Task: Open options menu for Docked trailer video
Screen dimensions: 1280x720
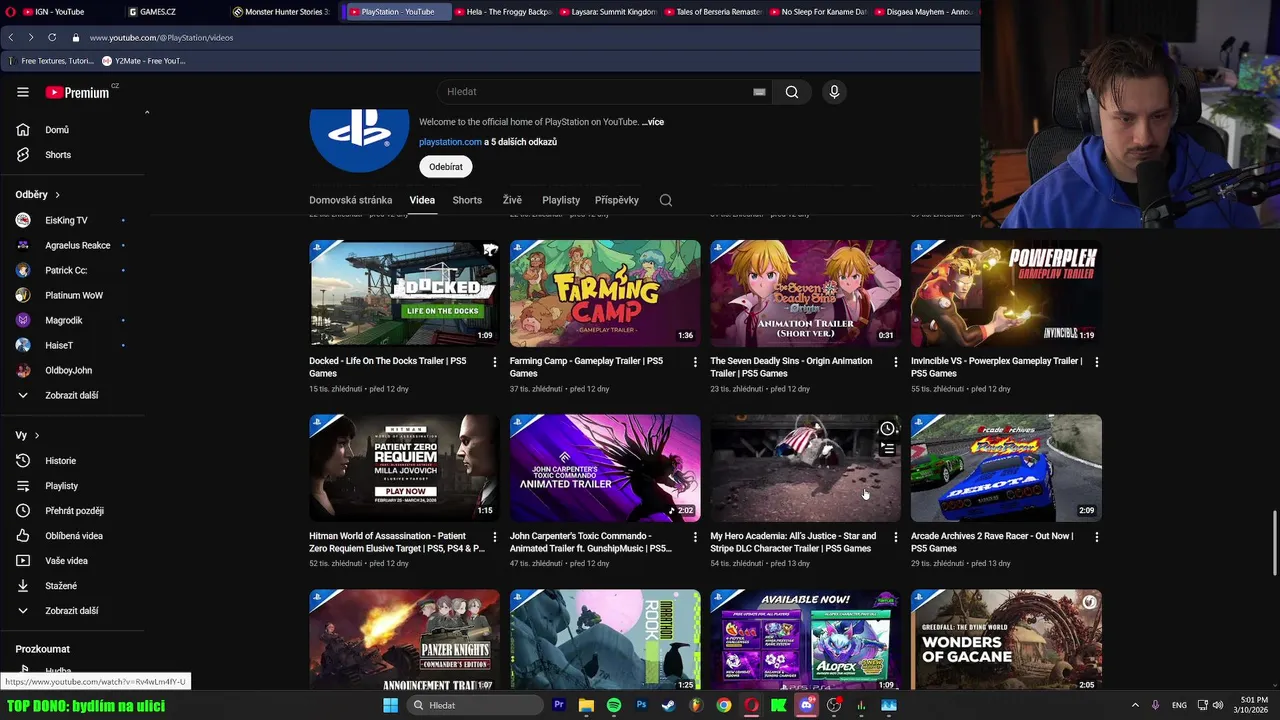Action: 495,362
